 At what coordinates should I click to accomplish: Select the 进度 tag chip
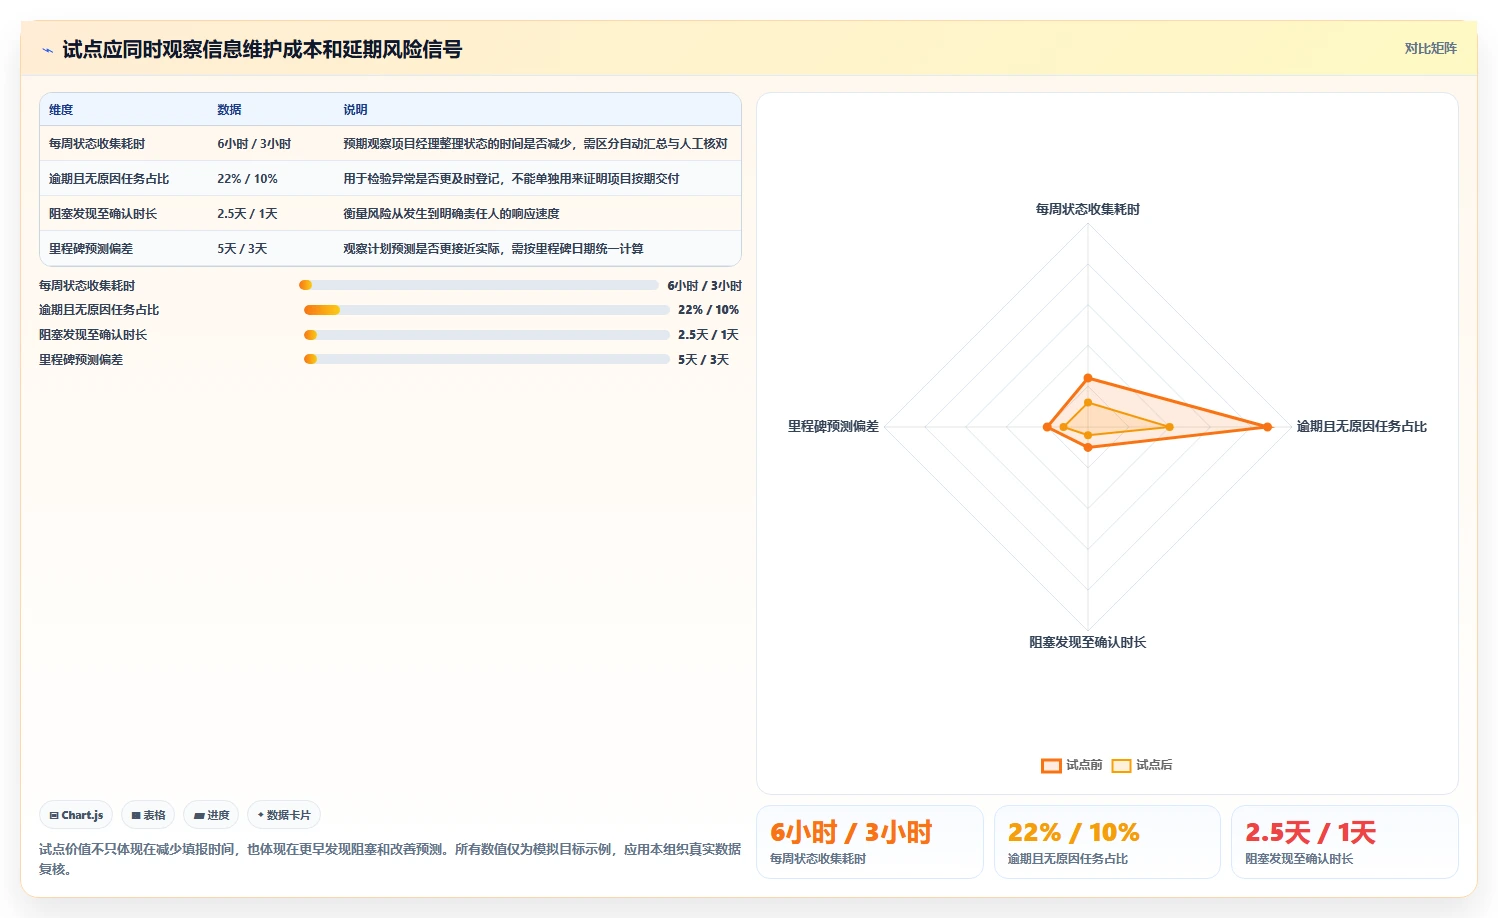[211, 815]
